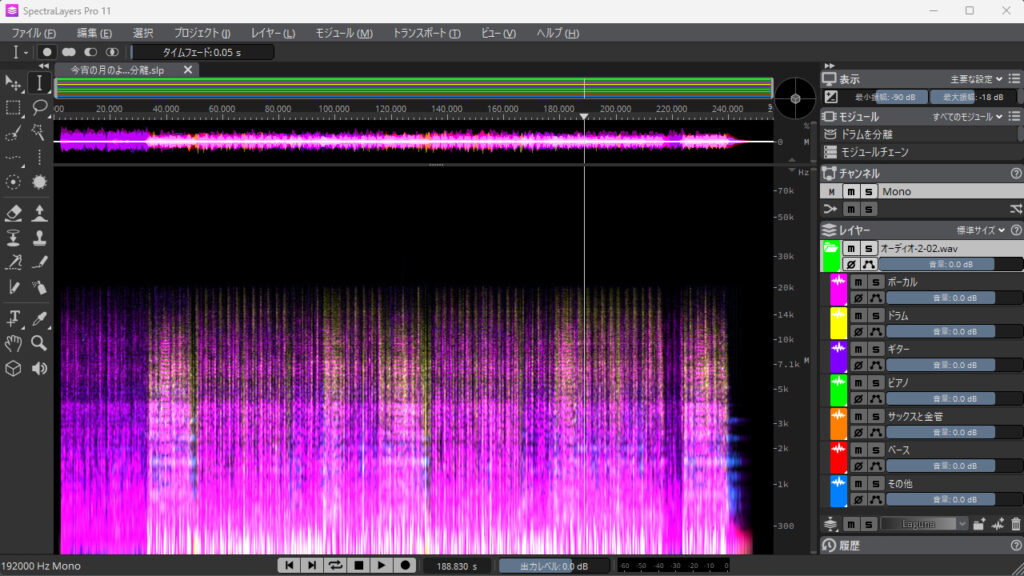Open the レイヤー(L) menu

[x=273, y=33]
